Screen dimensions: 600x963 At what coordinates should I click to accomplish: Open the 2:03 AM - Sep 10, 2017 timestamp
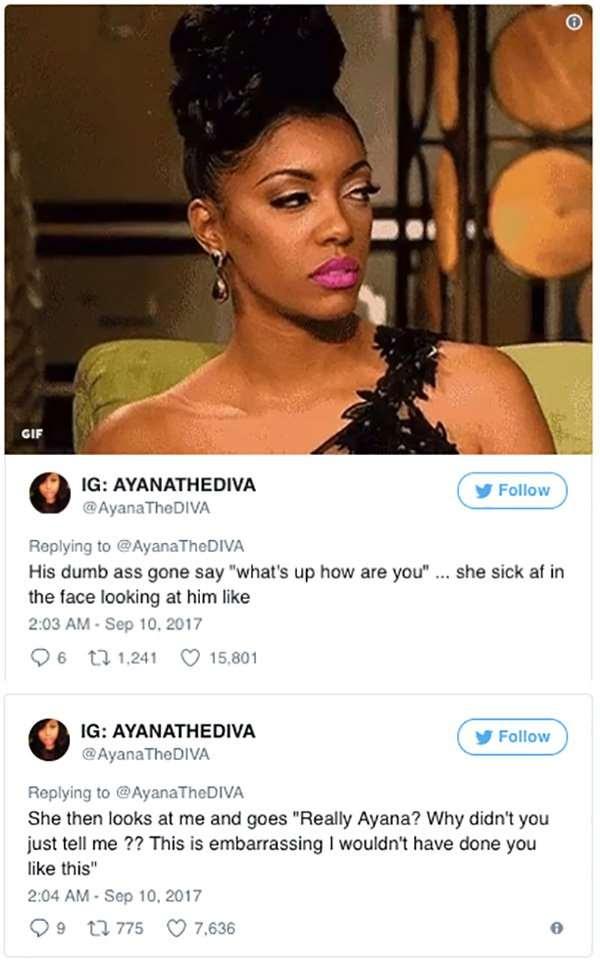click(x=115, y=624)
